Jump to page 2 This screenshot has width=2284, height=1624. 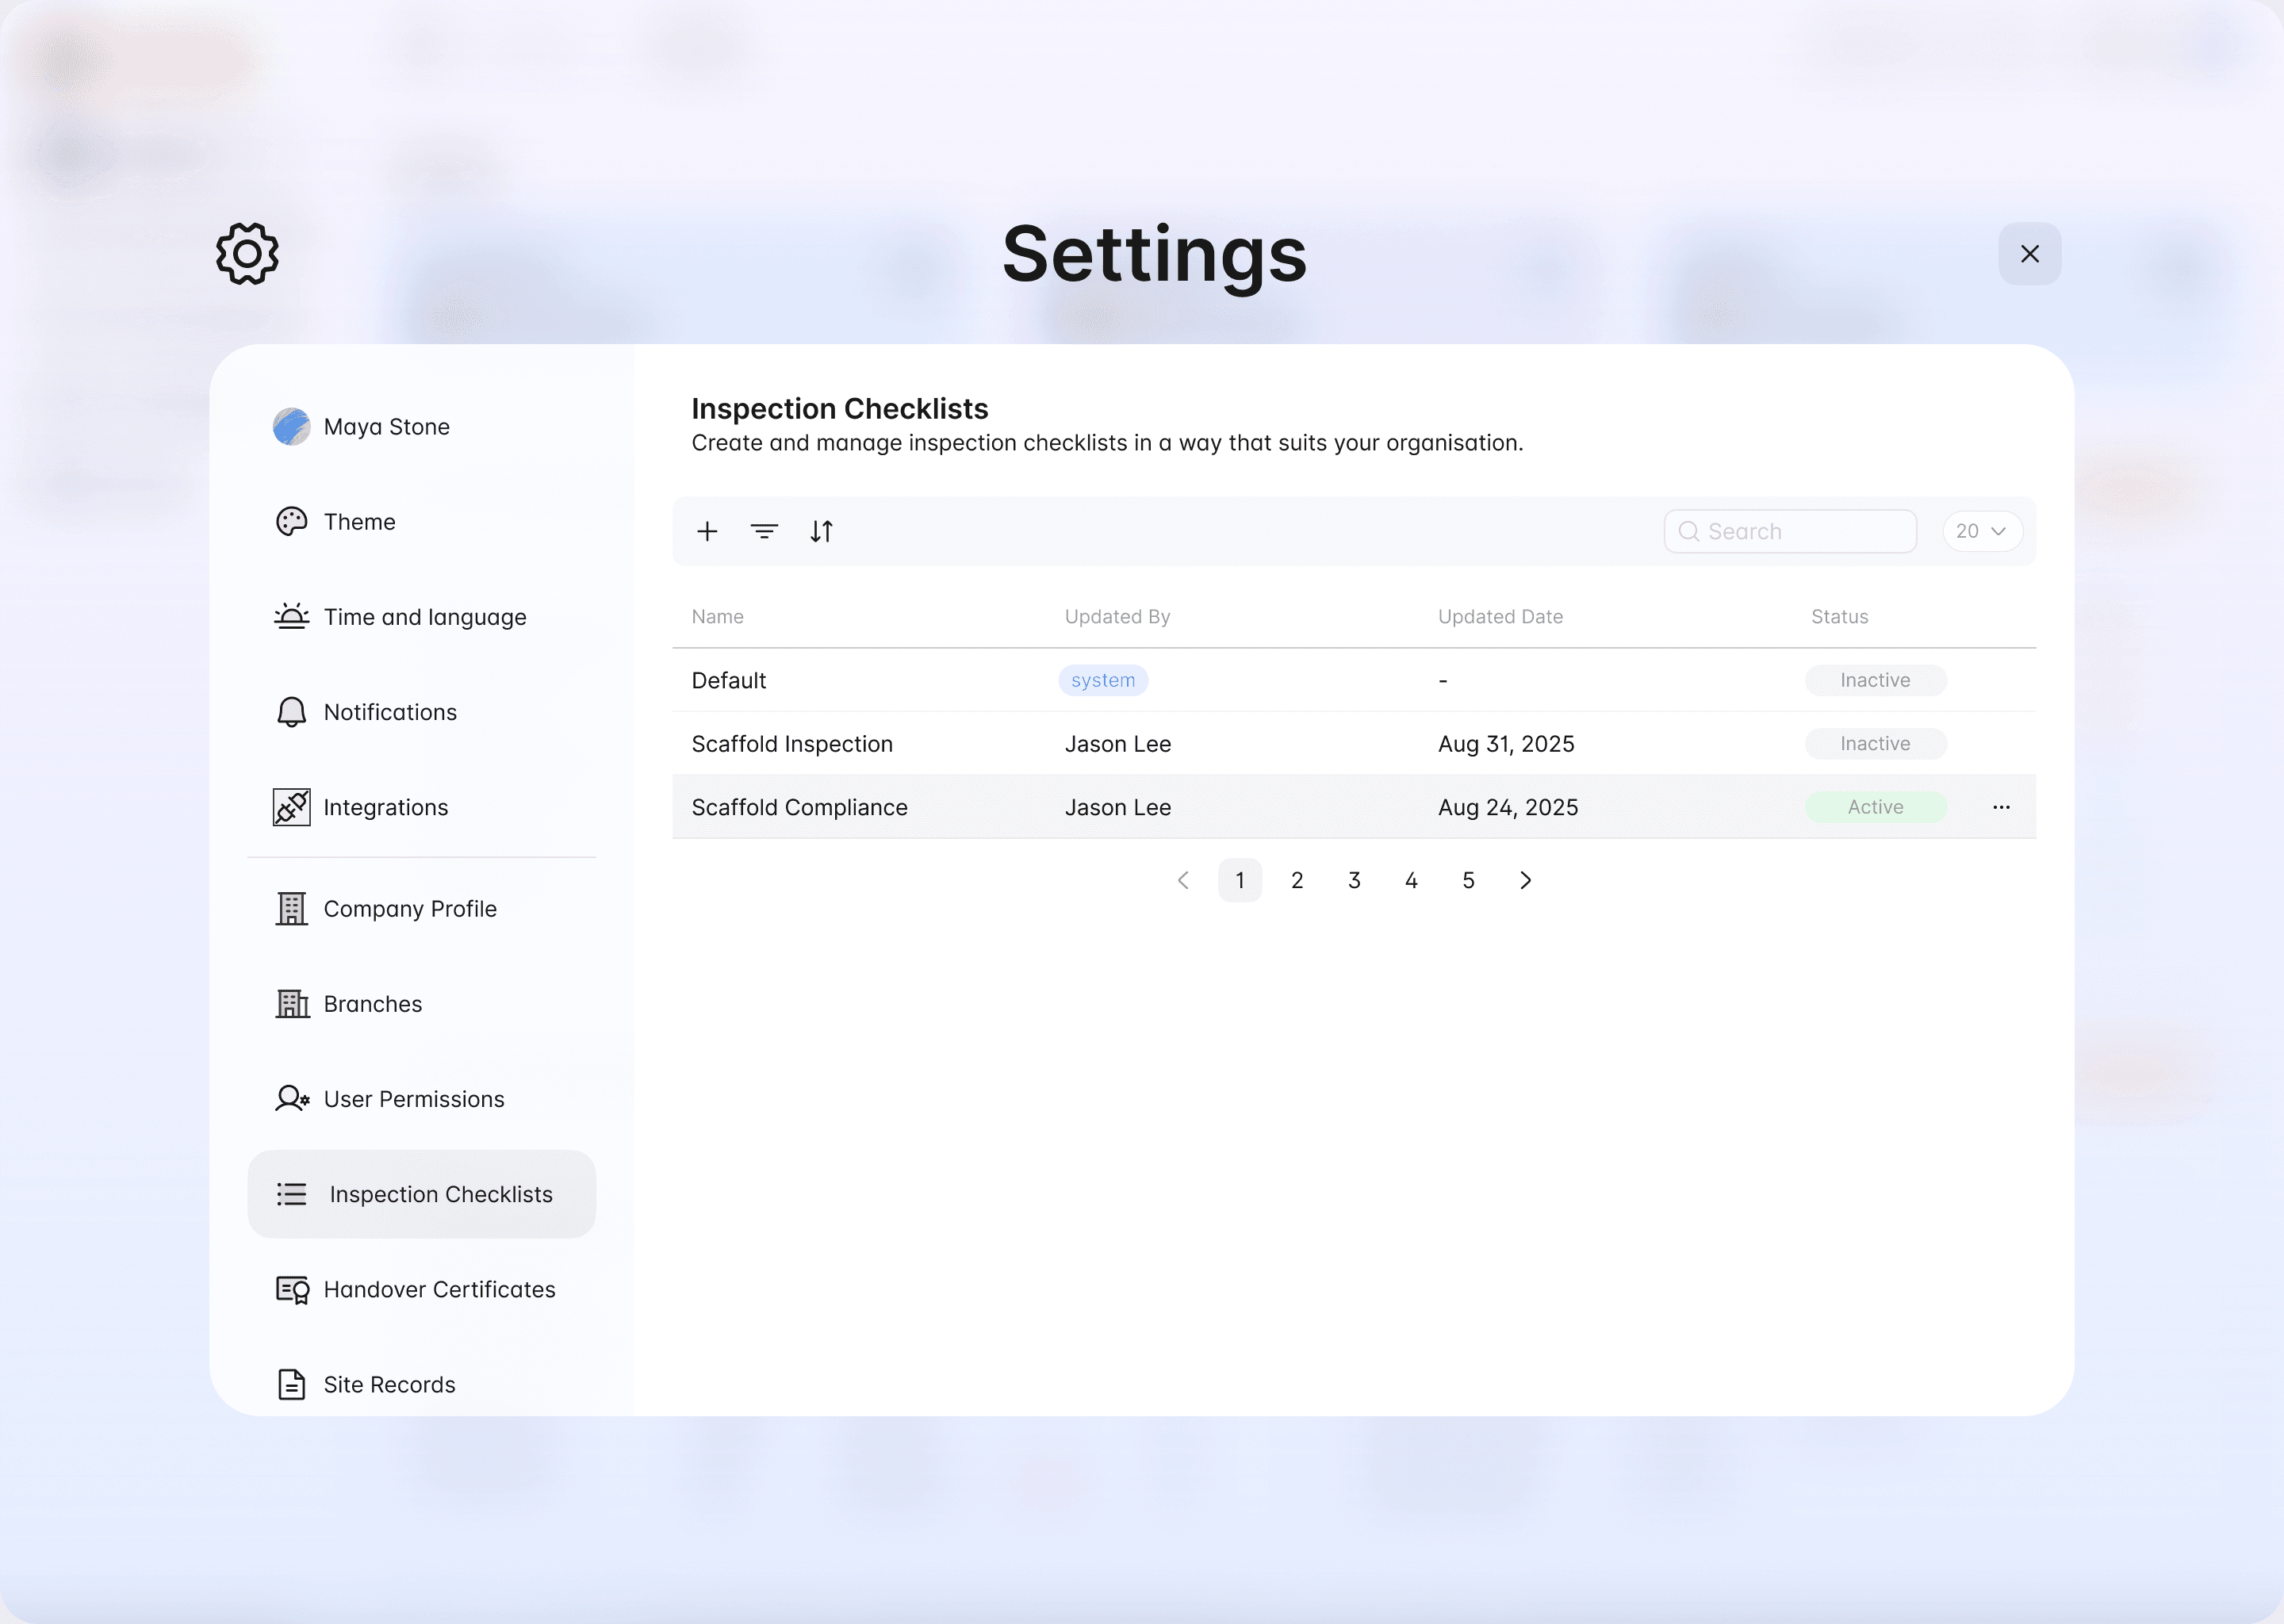point(1297,880)
